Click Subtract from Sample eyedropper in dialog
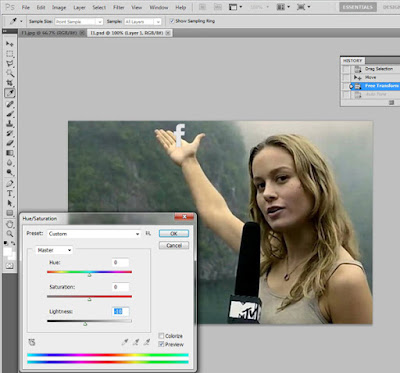This screenshot has width=400, height=373. click(x=147, y=342)
